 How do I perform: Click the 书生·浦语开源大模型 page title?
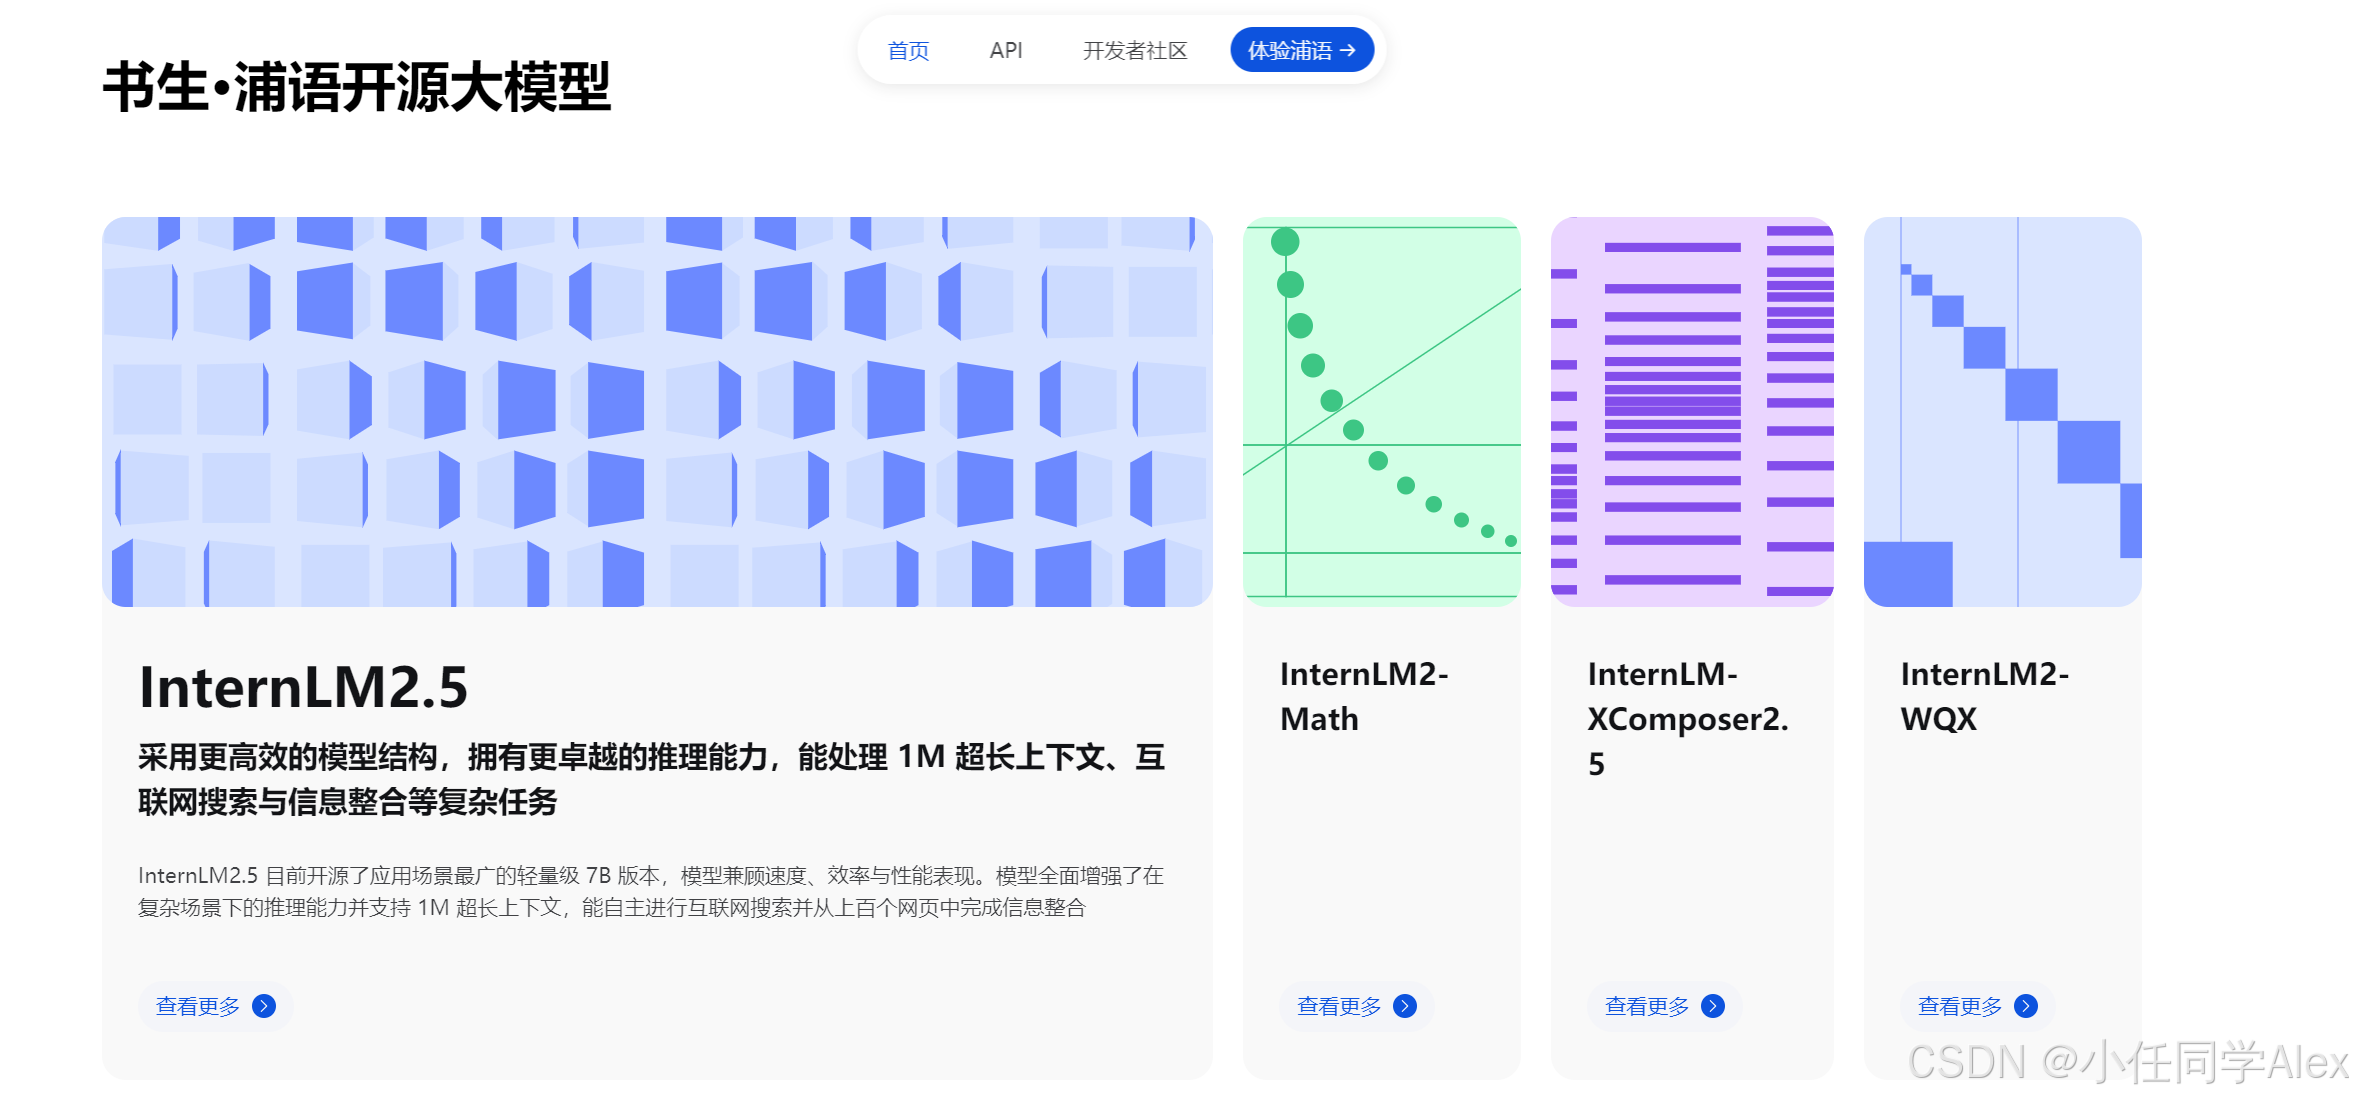[357, 87]
